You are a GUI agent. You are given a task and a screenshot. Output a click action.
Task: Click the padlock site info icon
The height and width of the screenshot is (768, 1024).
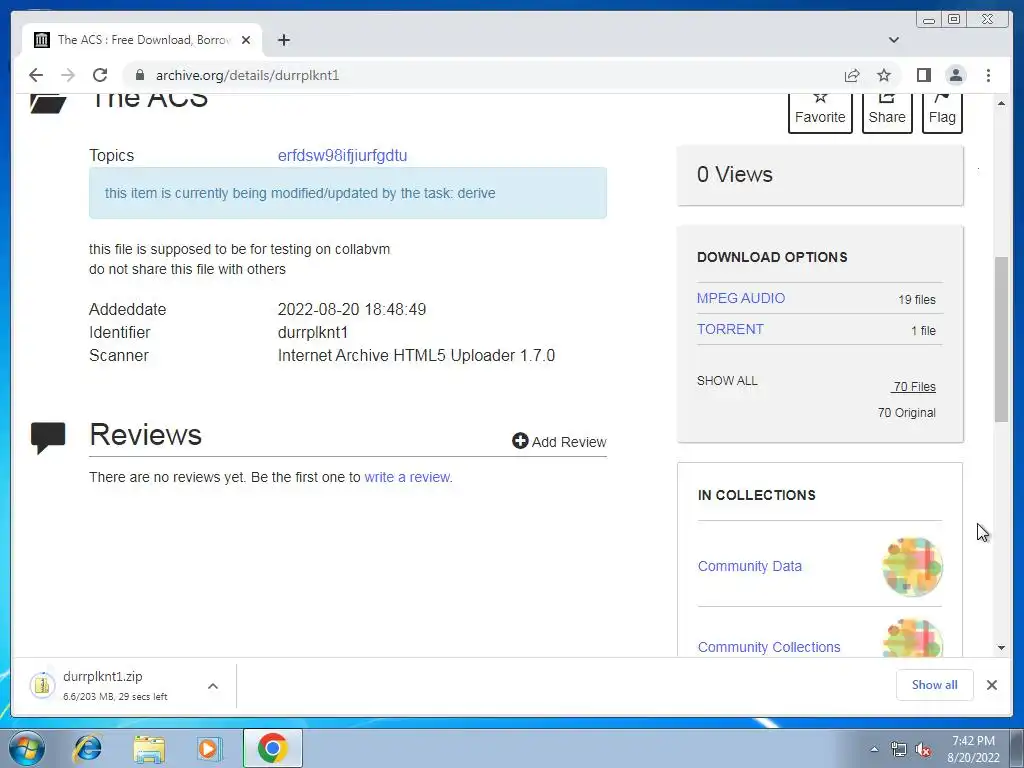[139, 75]
